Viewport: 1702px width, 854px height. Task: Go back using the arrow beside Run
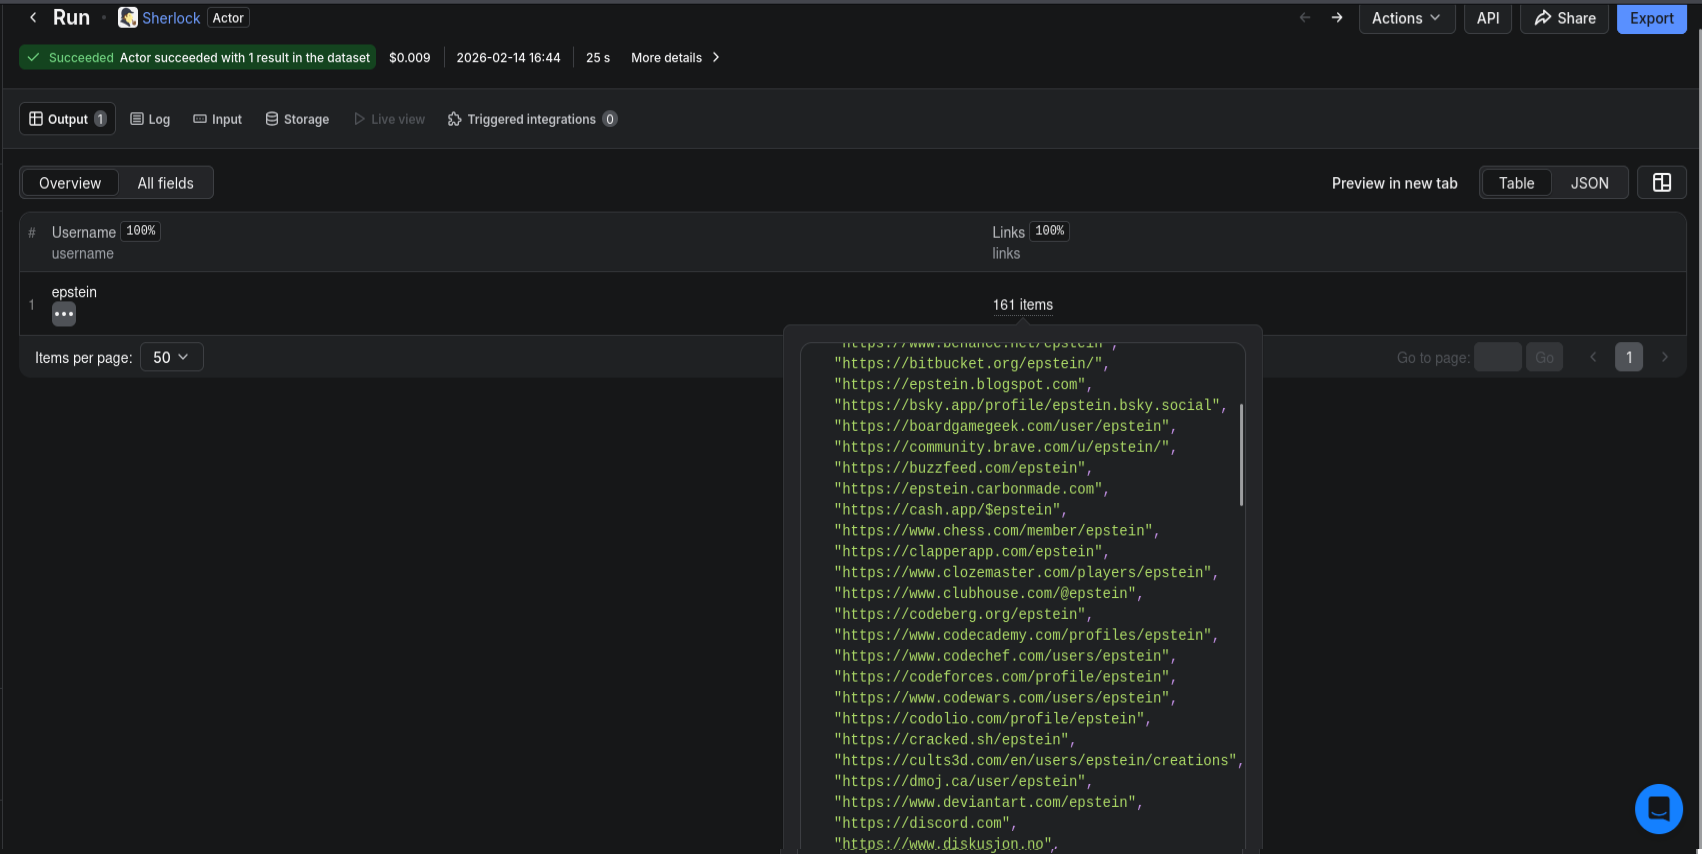pyautogui.click(x=33, y=18)
